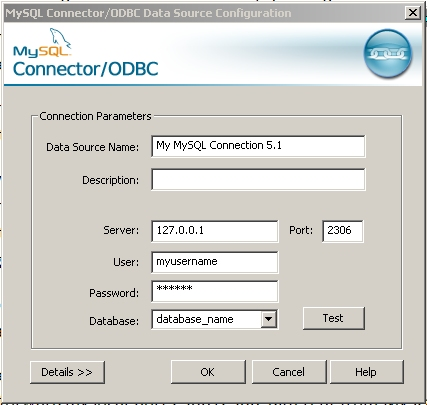Click the Port field showing 2306

(343, 231)
